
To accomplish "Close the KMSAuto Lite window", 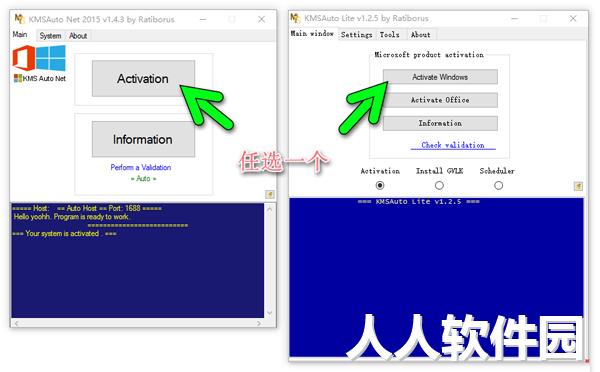I will [573, 18].
